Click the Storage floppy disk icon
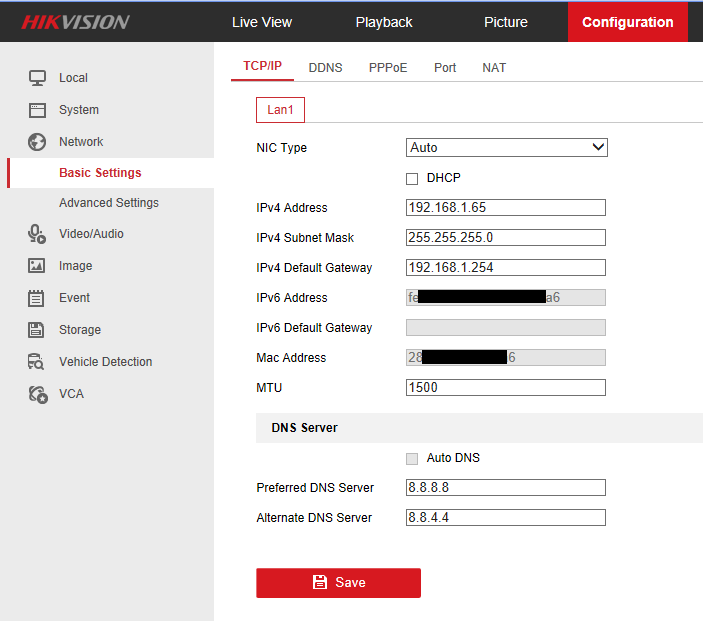 37,330
